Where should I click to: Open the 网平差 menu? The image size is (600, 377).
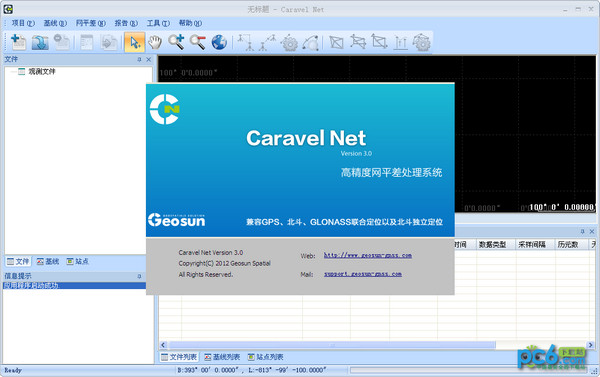(x=90, y=23)
